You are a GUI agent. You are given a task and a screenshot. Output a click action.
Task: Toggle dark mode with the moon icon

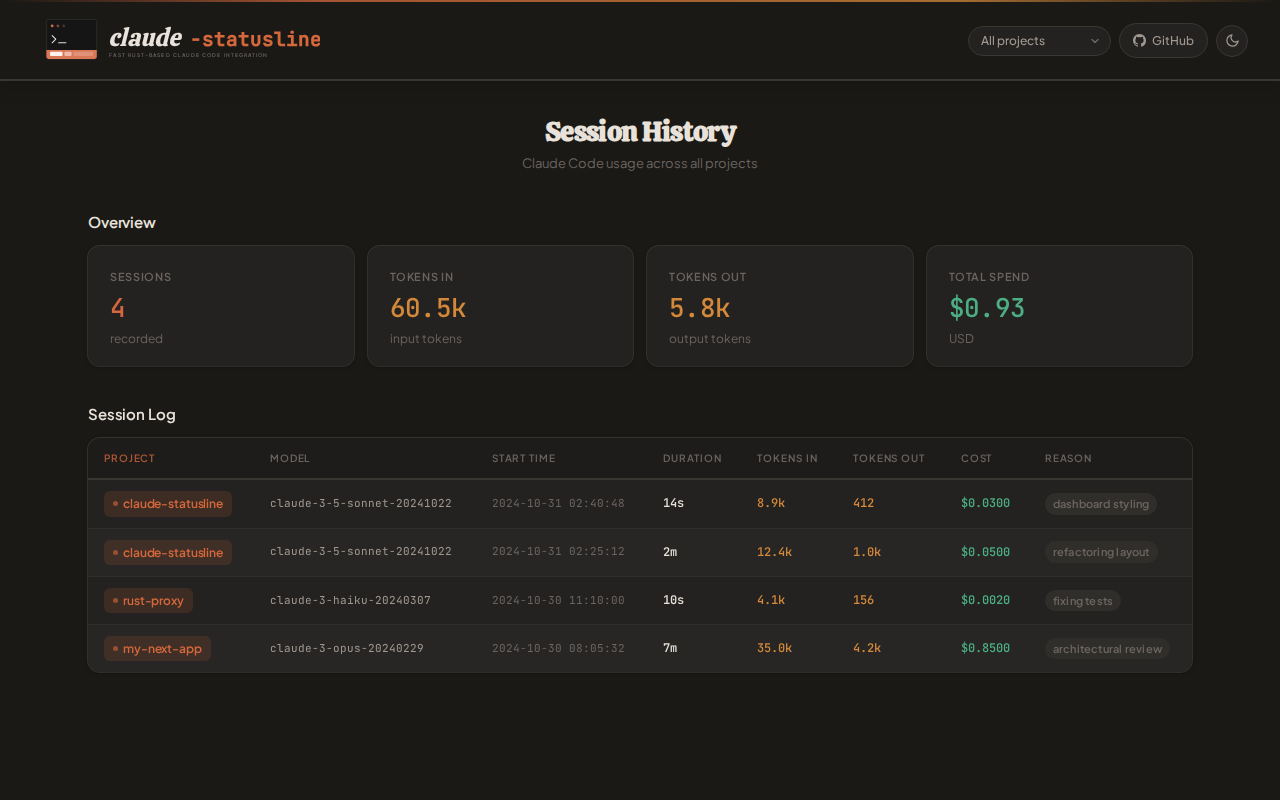coord(1231,40)
